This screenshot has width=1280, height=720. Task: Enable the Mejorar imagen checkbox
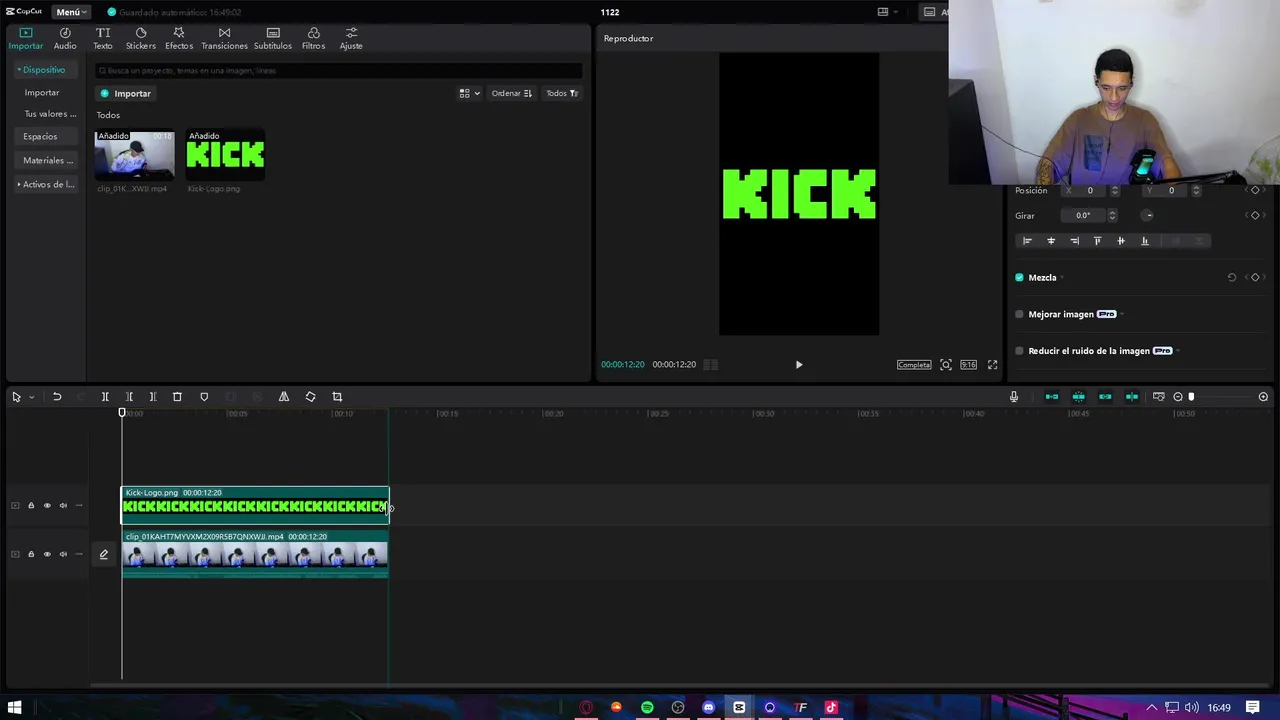click(x=1019, y=314)
